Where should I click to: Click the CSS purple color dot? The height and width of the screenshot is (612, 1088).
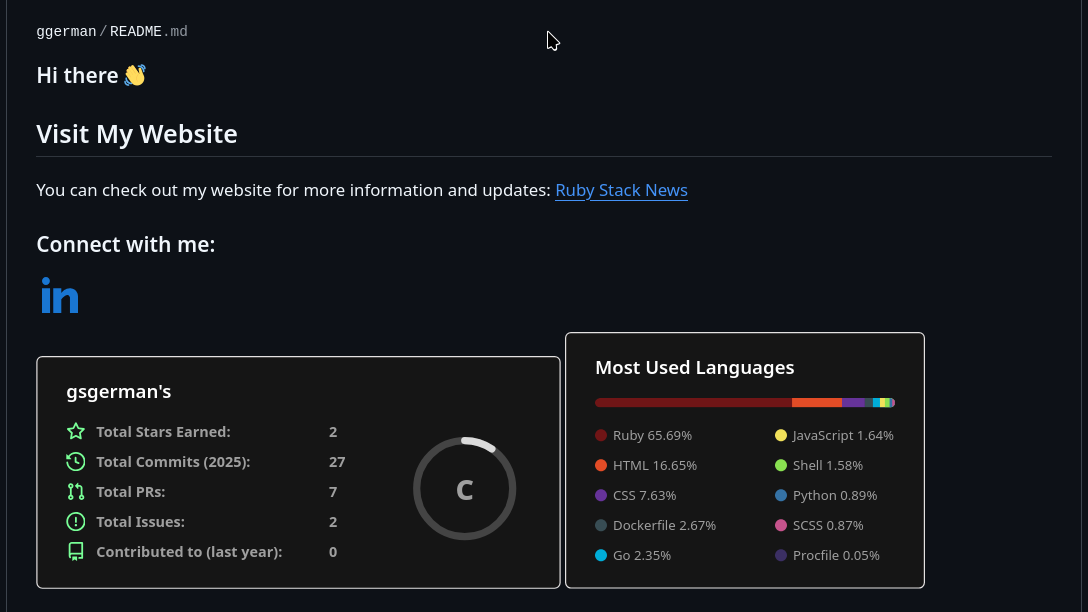point(601,496)
